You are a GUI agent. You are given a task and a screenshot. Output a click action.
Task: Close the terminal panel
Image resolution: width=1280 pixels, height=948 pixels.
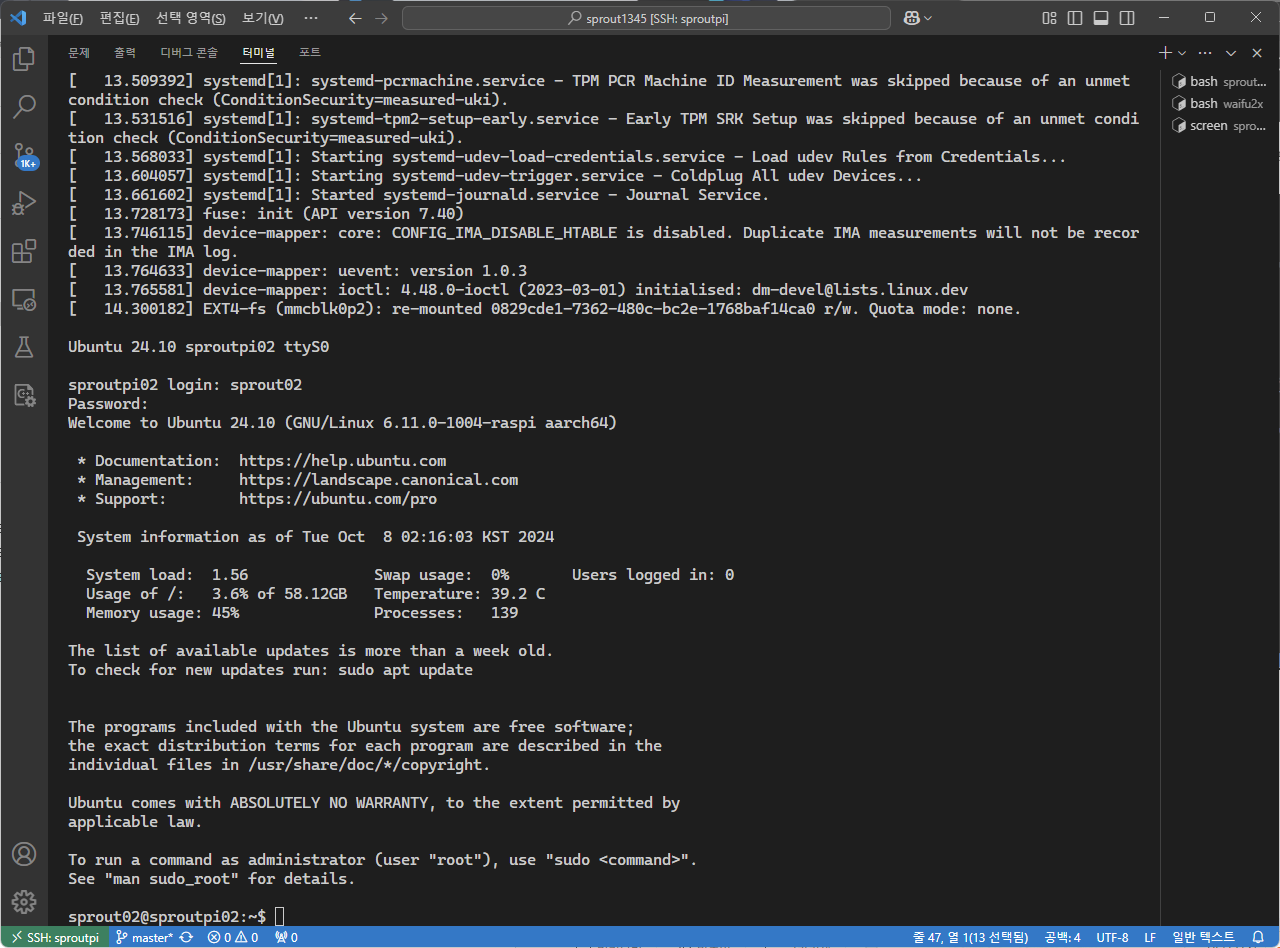tap(1256, 52)
